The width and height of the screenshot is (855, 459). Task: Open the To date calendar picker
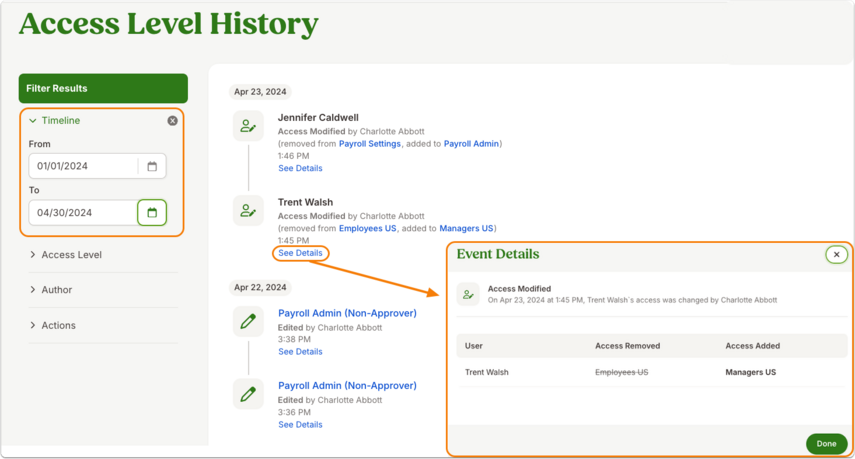click(x=152, y=213)
